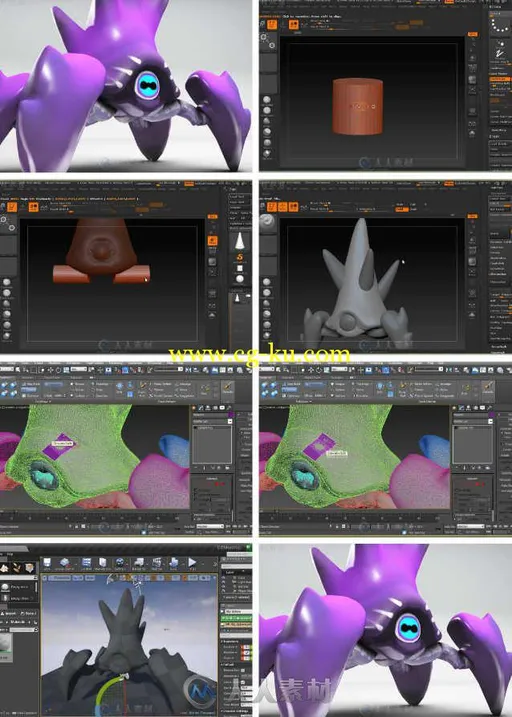This screenshot has height=717, width=512.
Task: Click Save icon in Unreal Editor toolbar
Action: [47, 562]
